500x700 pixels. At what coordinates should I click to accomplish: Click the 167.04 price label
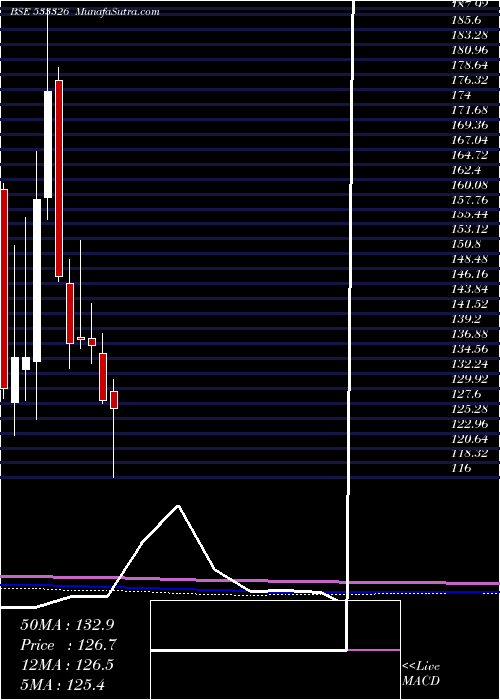click(470, 140)
